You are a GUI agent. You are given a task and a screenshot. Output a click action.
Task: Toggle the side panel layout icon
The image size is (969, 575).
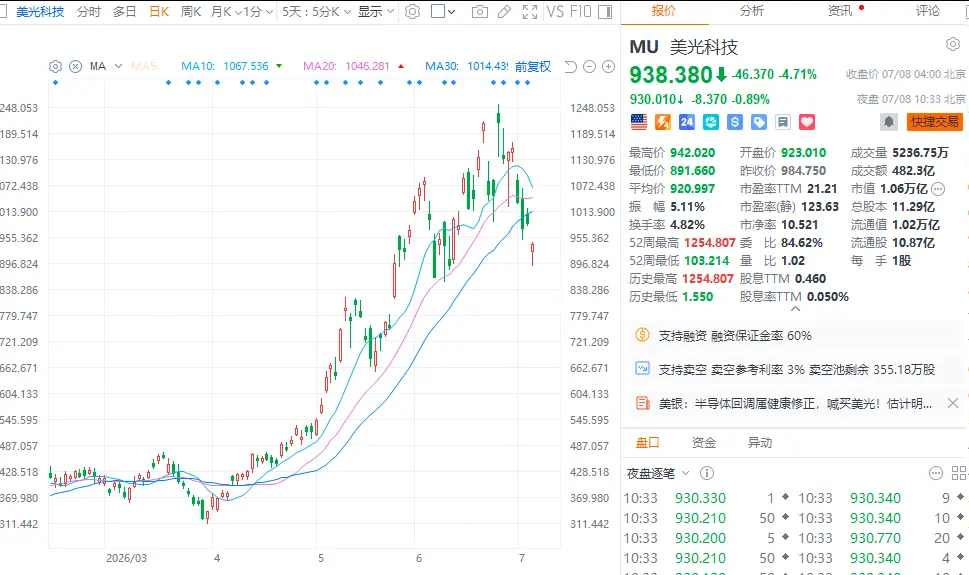click(x=606, y=11)
